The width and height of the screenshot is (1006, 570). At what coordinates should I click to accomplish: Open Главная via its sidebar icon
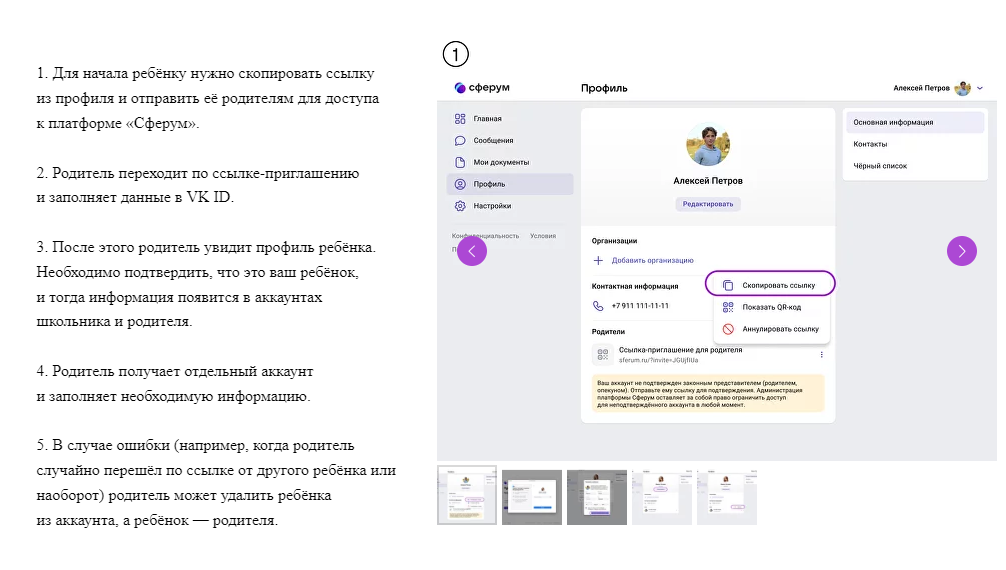(x=460, y=119)
